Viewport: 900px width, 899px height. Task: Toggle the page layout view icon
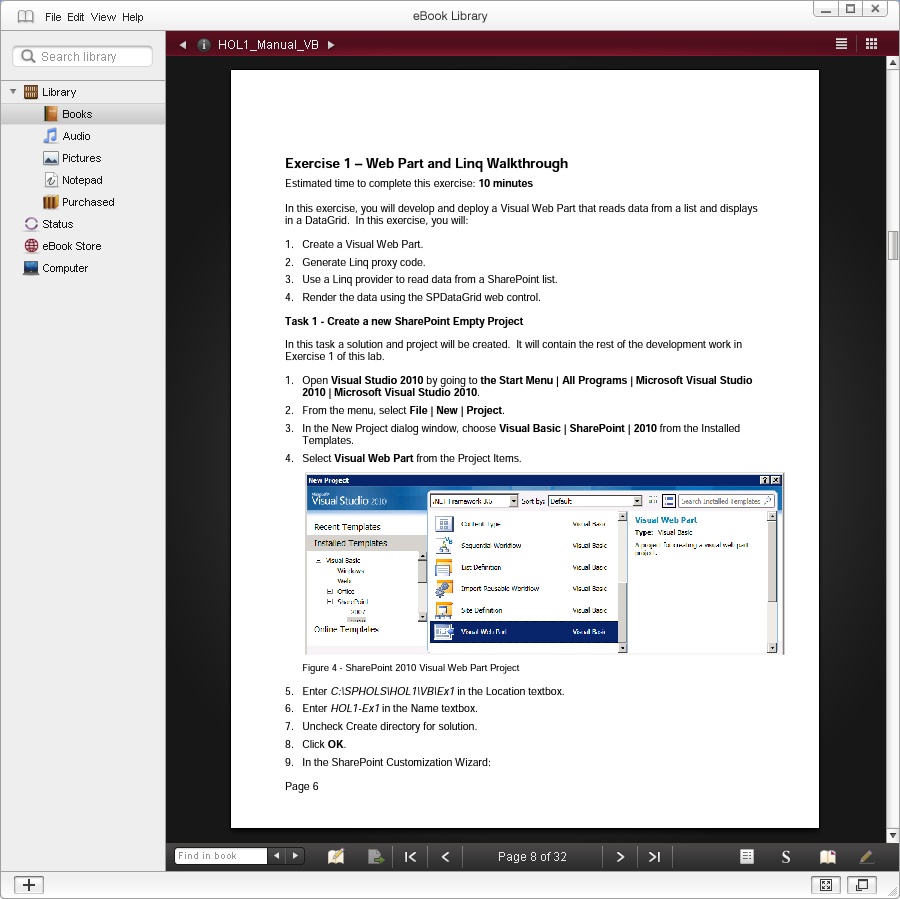coord(747,857)
